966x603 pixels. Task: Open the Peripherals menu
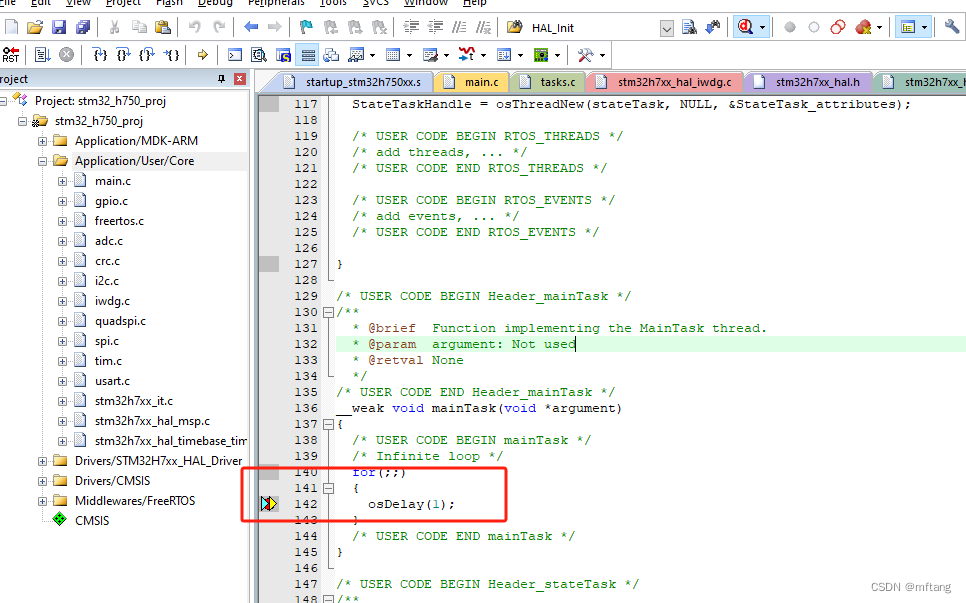(277, 4)
